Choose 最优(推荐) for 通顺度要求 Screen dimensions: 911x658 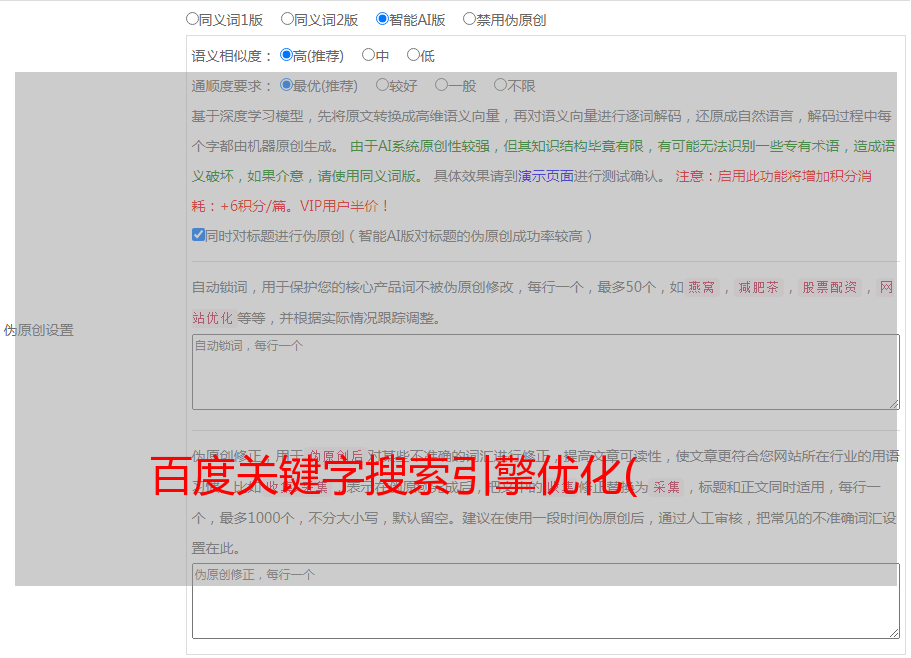pos(286,85)
